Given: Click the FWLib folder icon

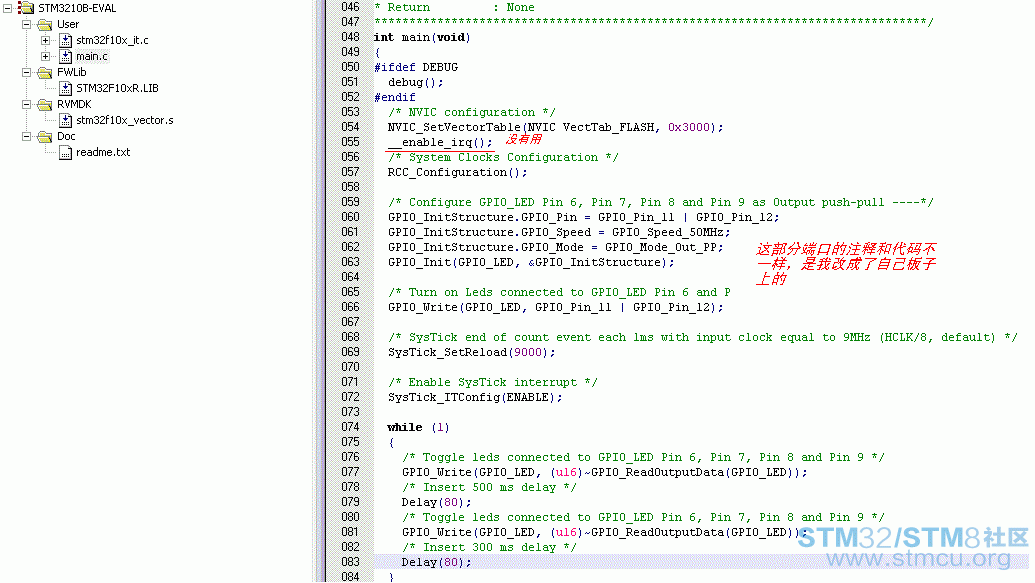Looking at the screenshot, I should (x=45, y=73).
